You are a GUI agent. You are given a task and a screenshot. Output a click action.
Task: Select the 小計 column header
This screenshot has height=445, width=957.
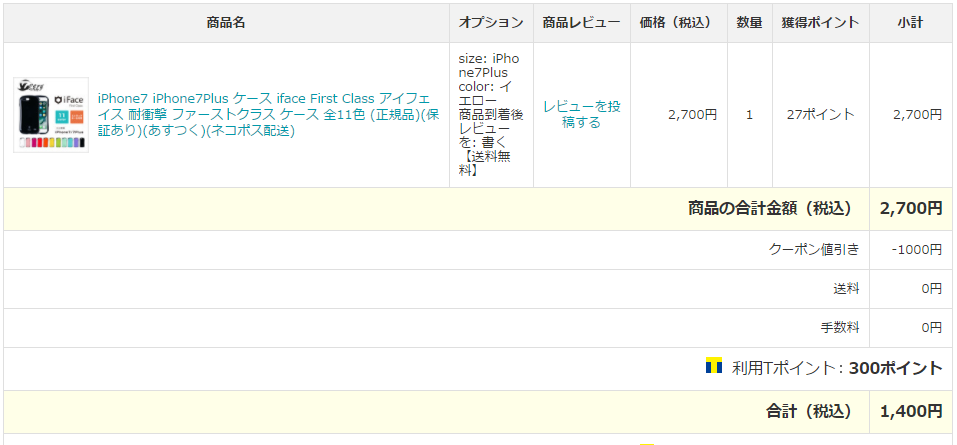pos(911,23)
